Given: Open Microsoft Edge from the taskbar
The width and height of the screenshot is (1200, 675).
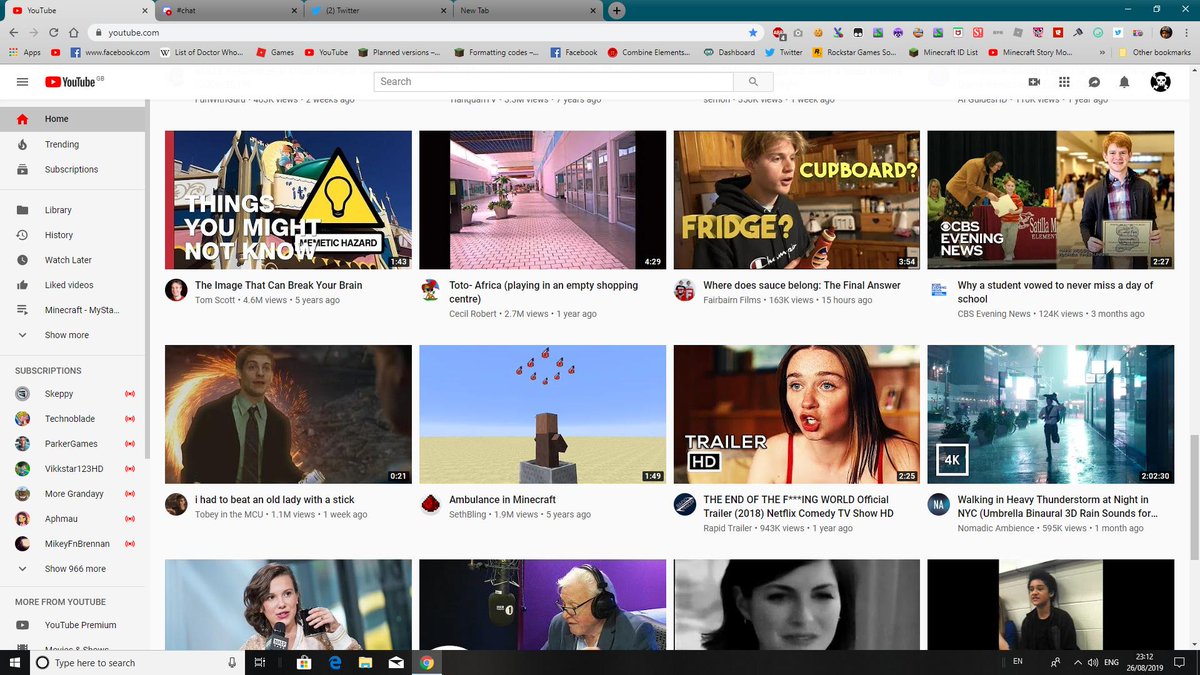Looking at the screenshot, I should [x=337, y=662].
